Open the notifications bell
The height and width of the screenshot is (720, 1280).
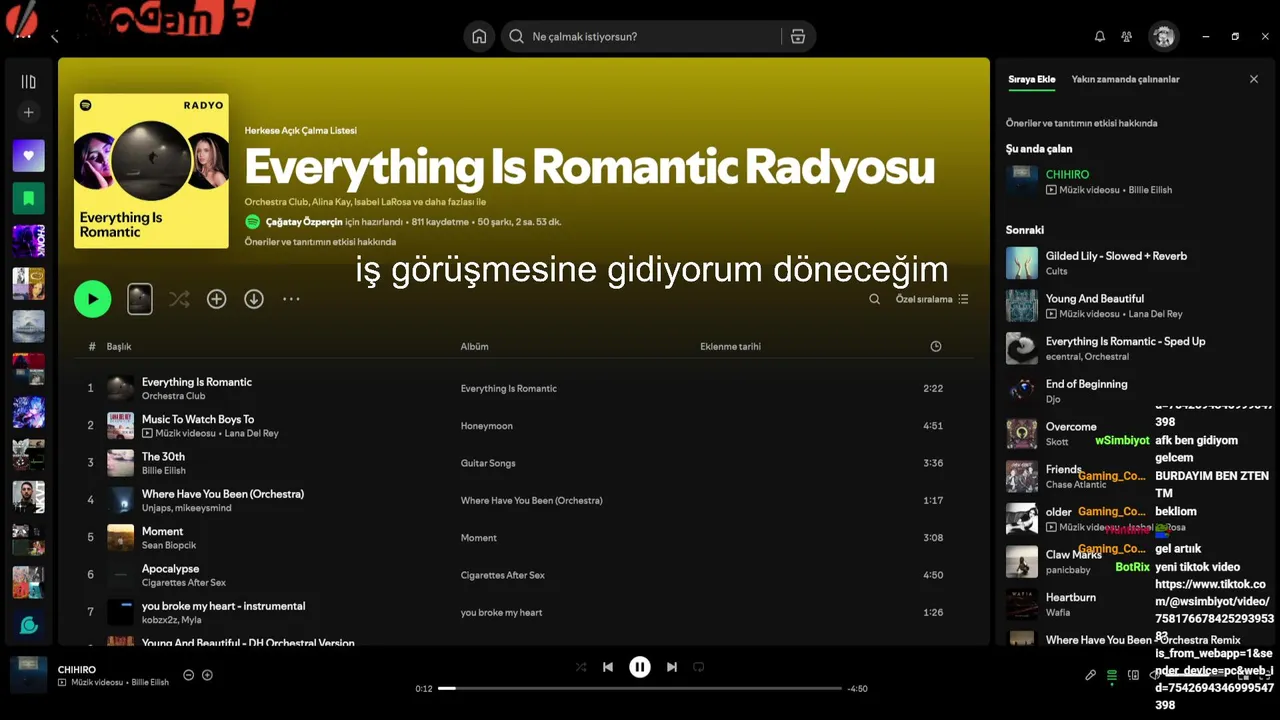[1100, 36]
